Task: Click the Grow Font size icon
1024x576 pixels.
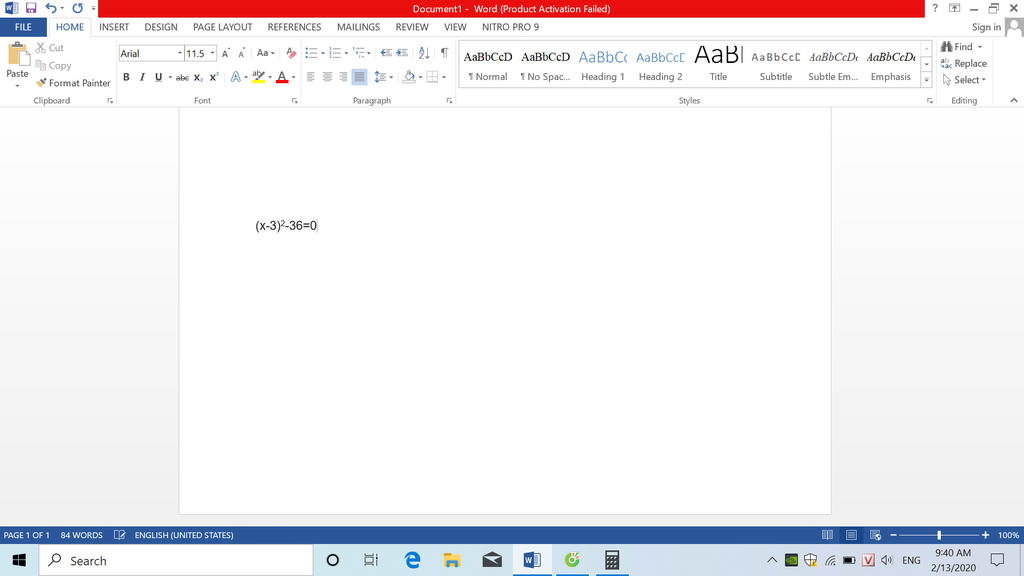Action: [x=226, y=53]
